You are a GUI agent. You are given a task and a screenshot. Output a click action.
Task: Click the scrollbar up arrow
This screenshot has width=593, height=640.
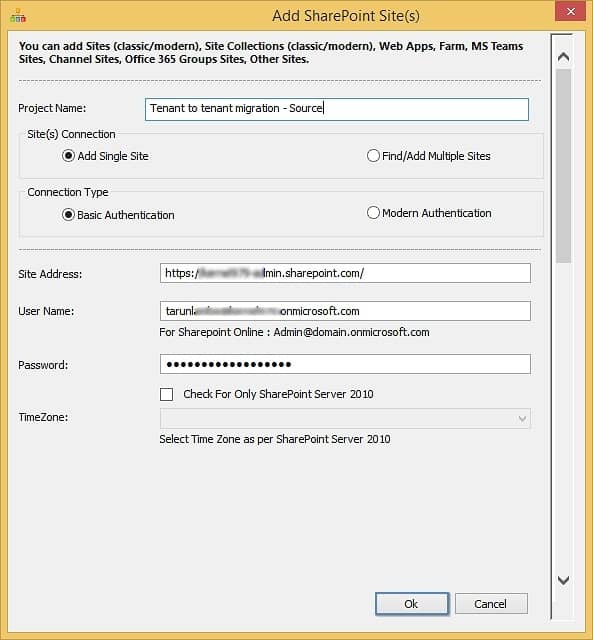563,57
